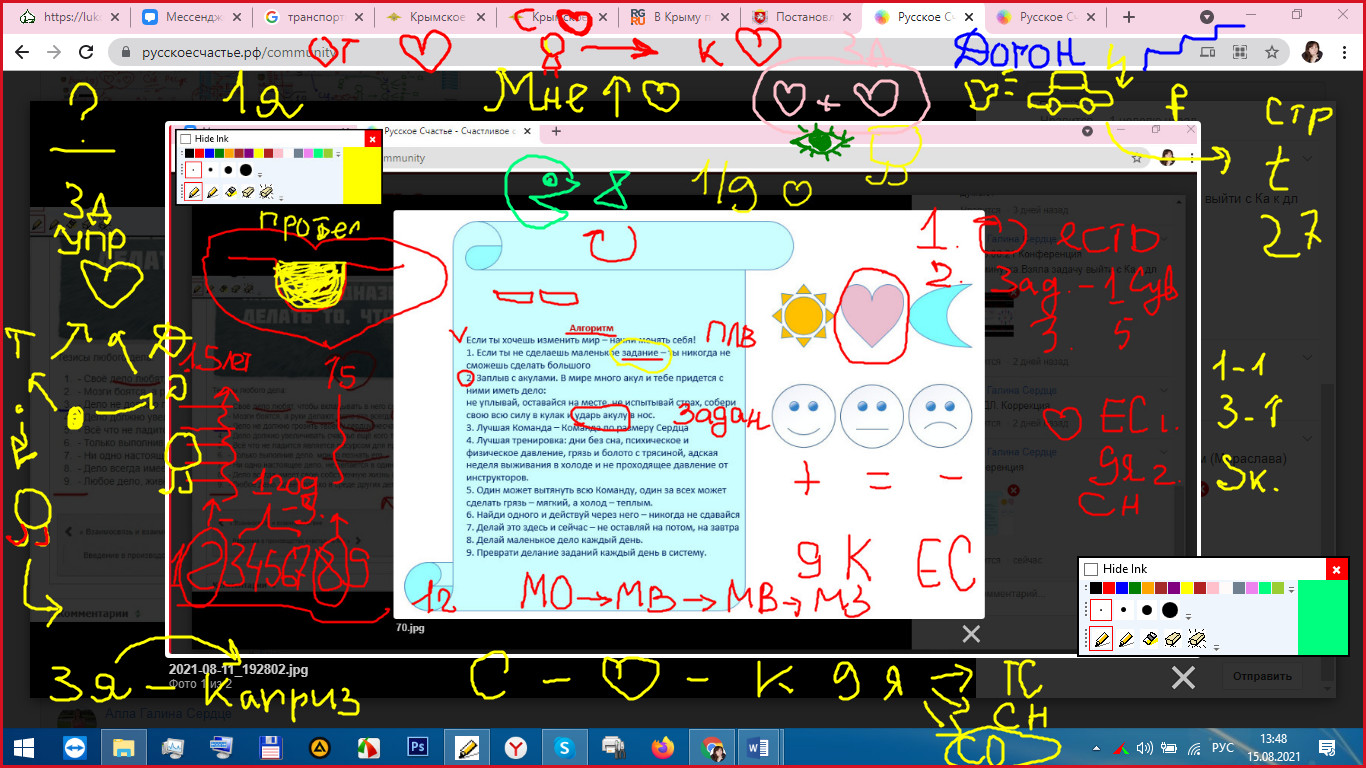Screen dimensions: 1366x768
Task: Open a new browser tab
Action: [1129, 17]
